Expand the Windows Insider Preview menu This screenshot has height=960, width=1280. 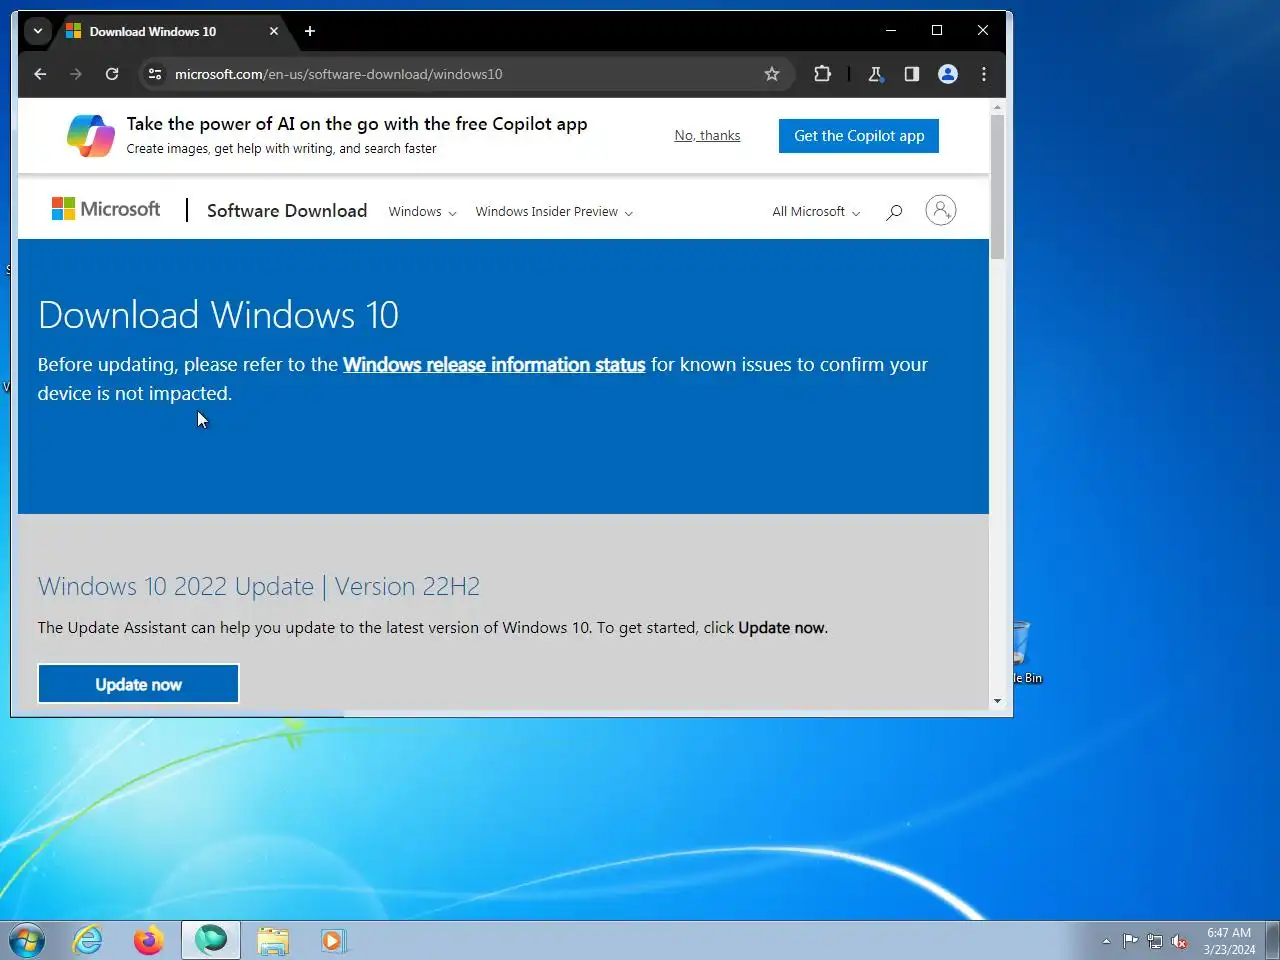pos(554,212)
